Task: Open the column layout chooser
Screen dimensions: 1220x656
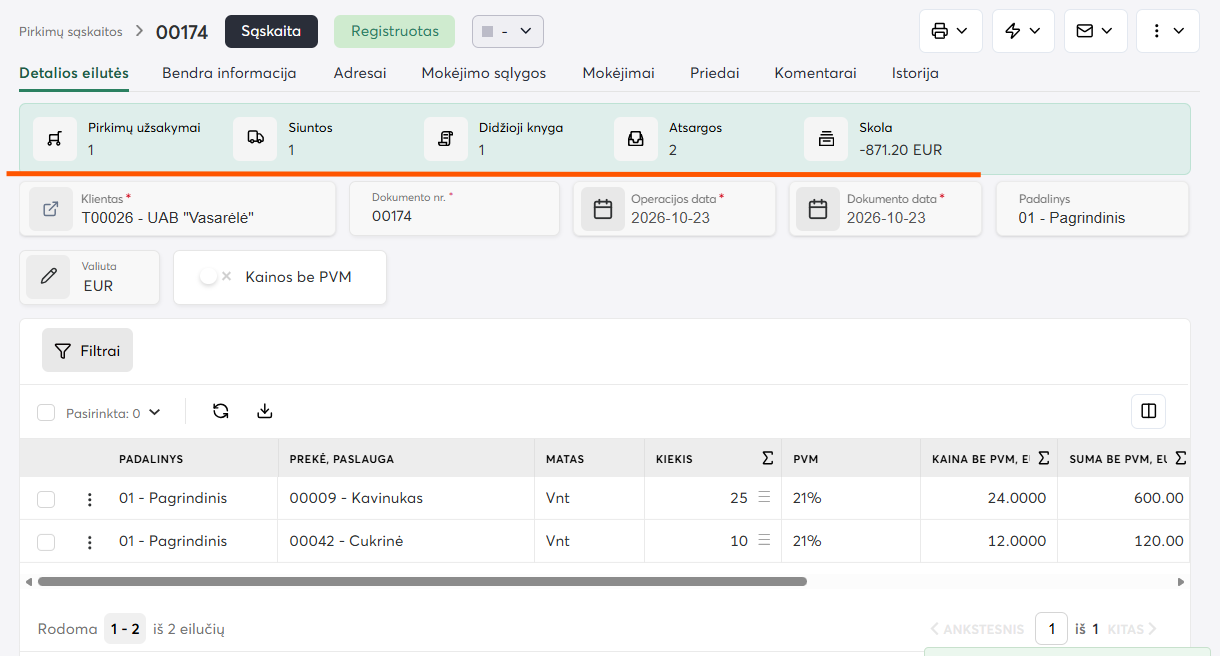Action: (1148, 411)
